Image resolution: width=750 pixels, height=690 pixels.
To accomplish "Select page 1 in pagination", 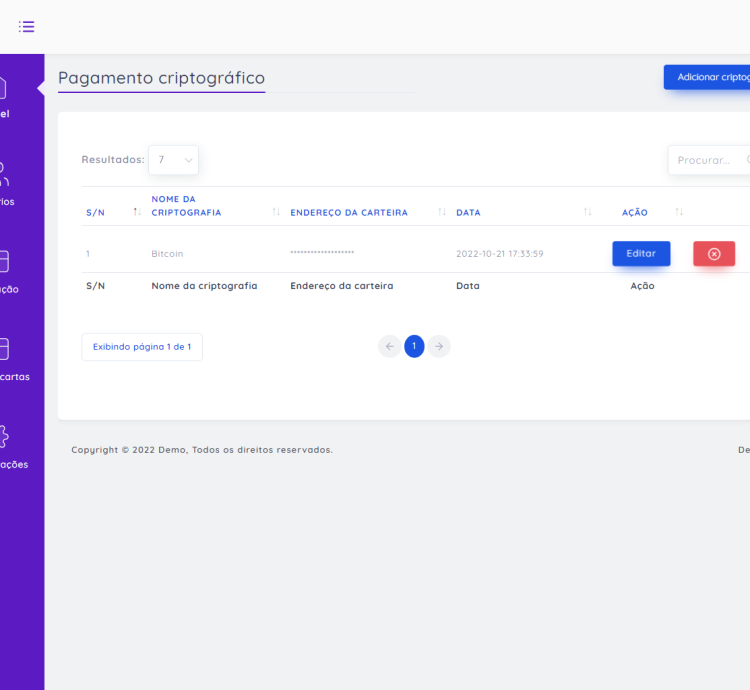I will click(x=414, y=346).
